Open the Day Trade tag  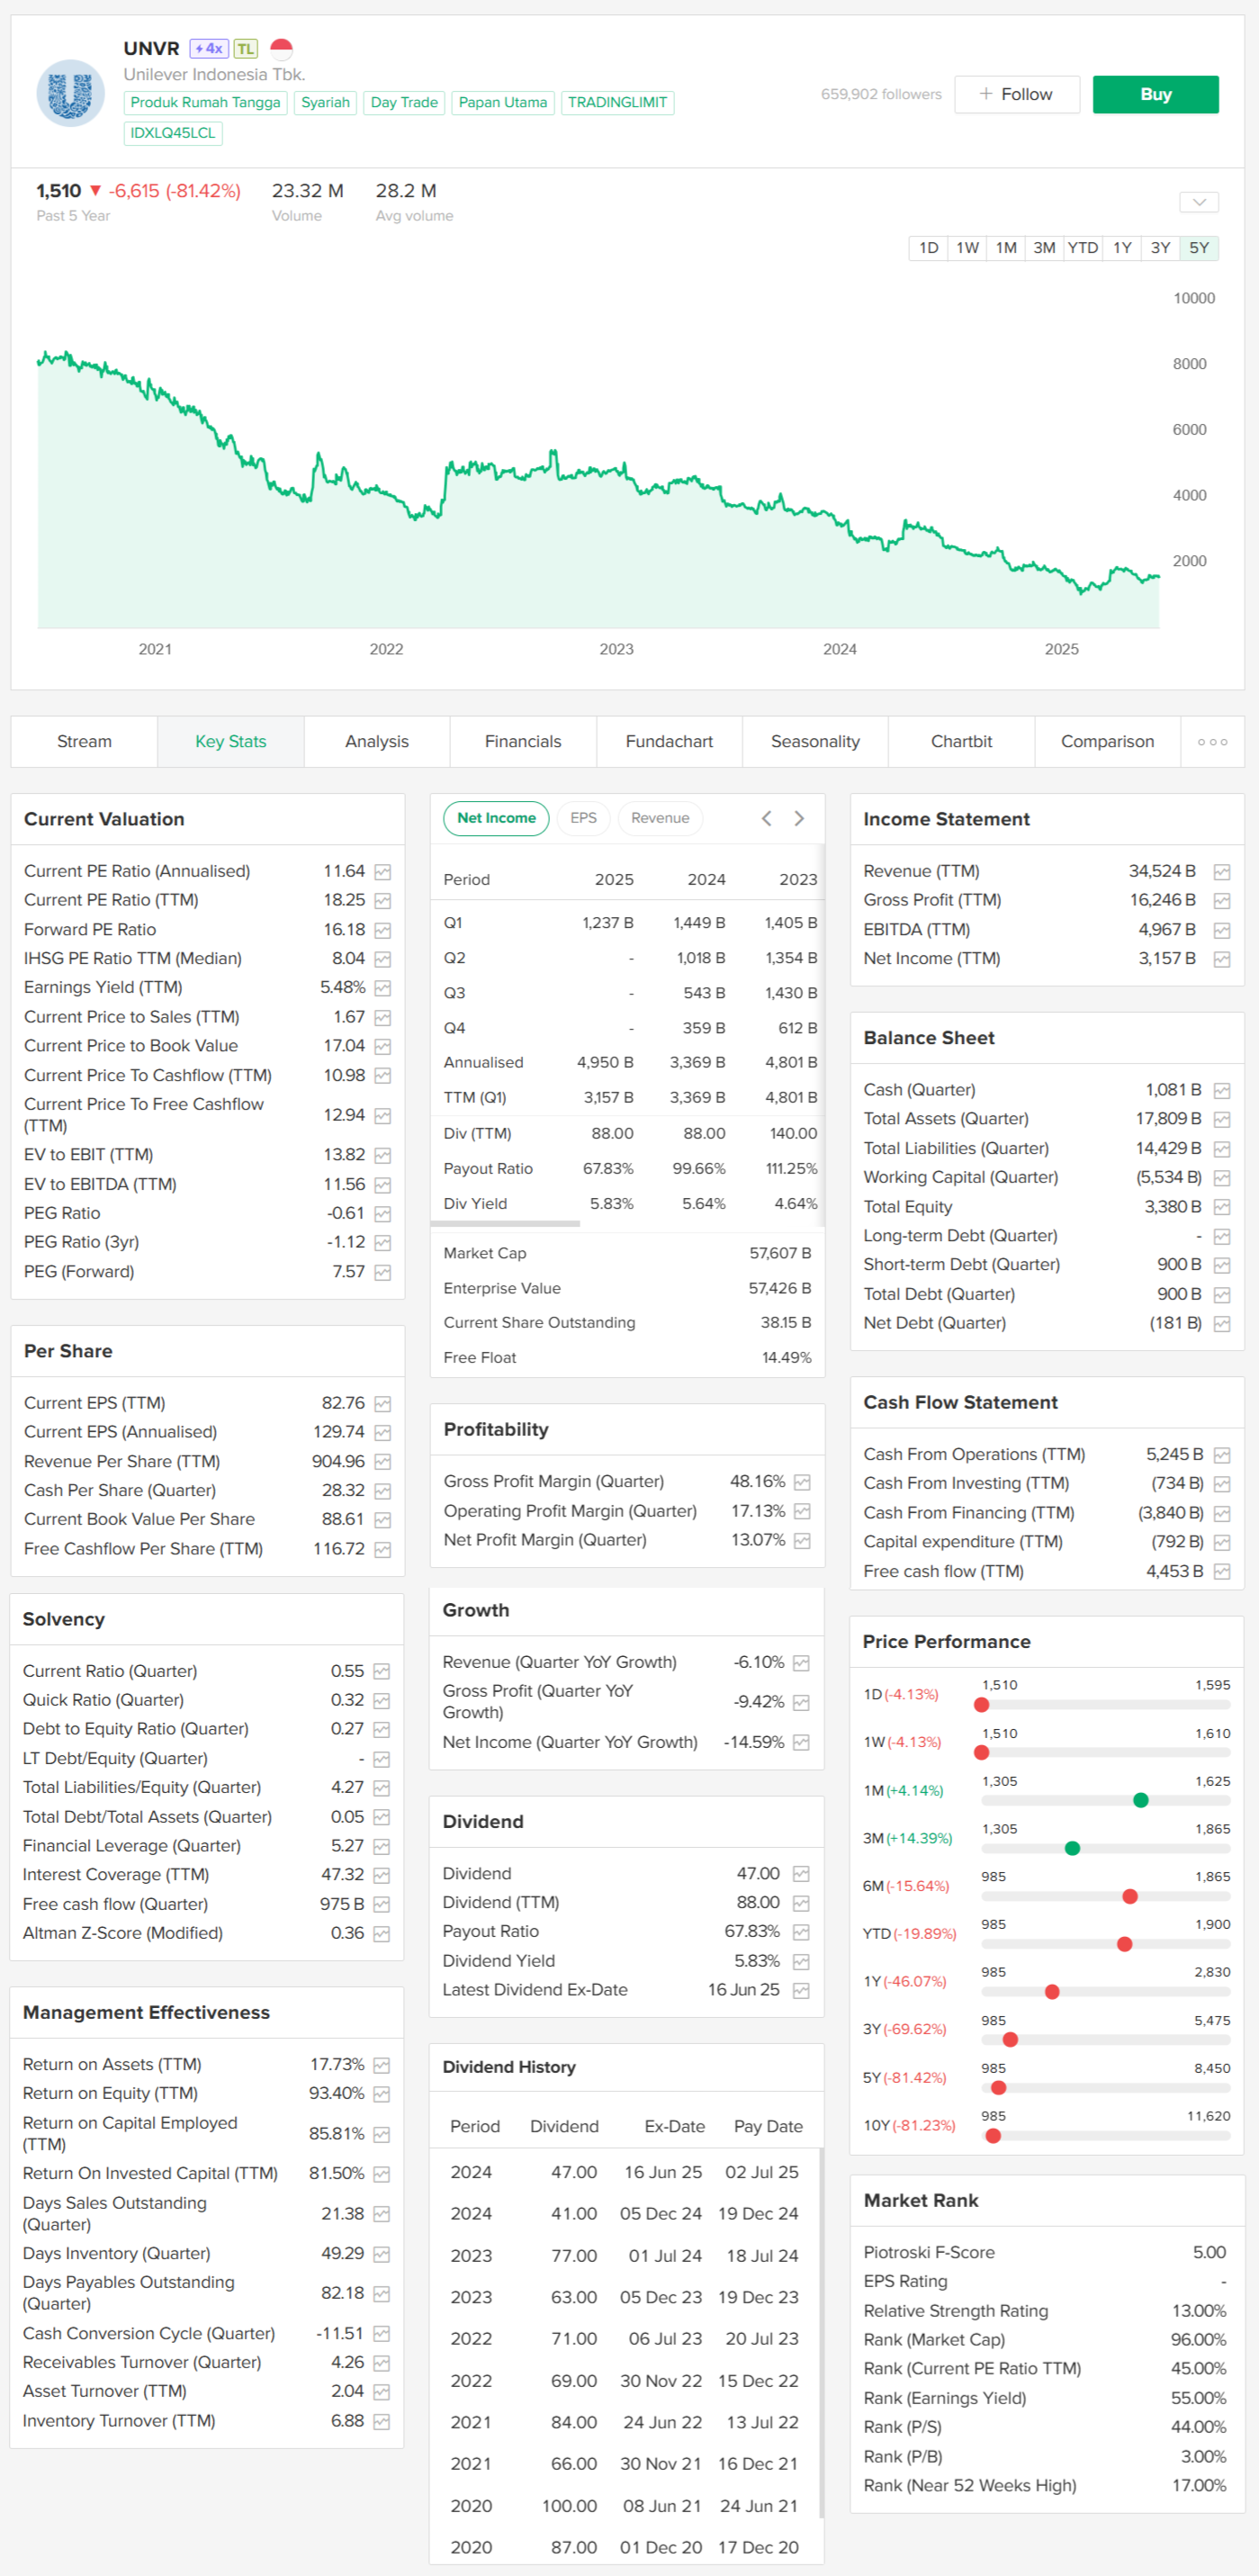[404, 102]
